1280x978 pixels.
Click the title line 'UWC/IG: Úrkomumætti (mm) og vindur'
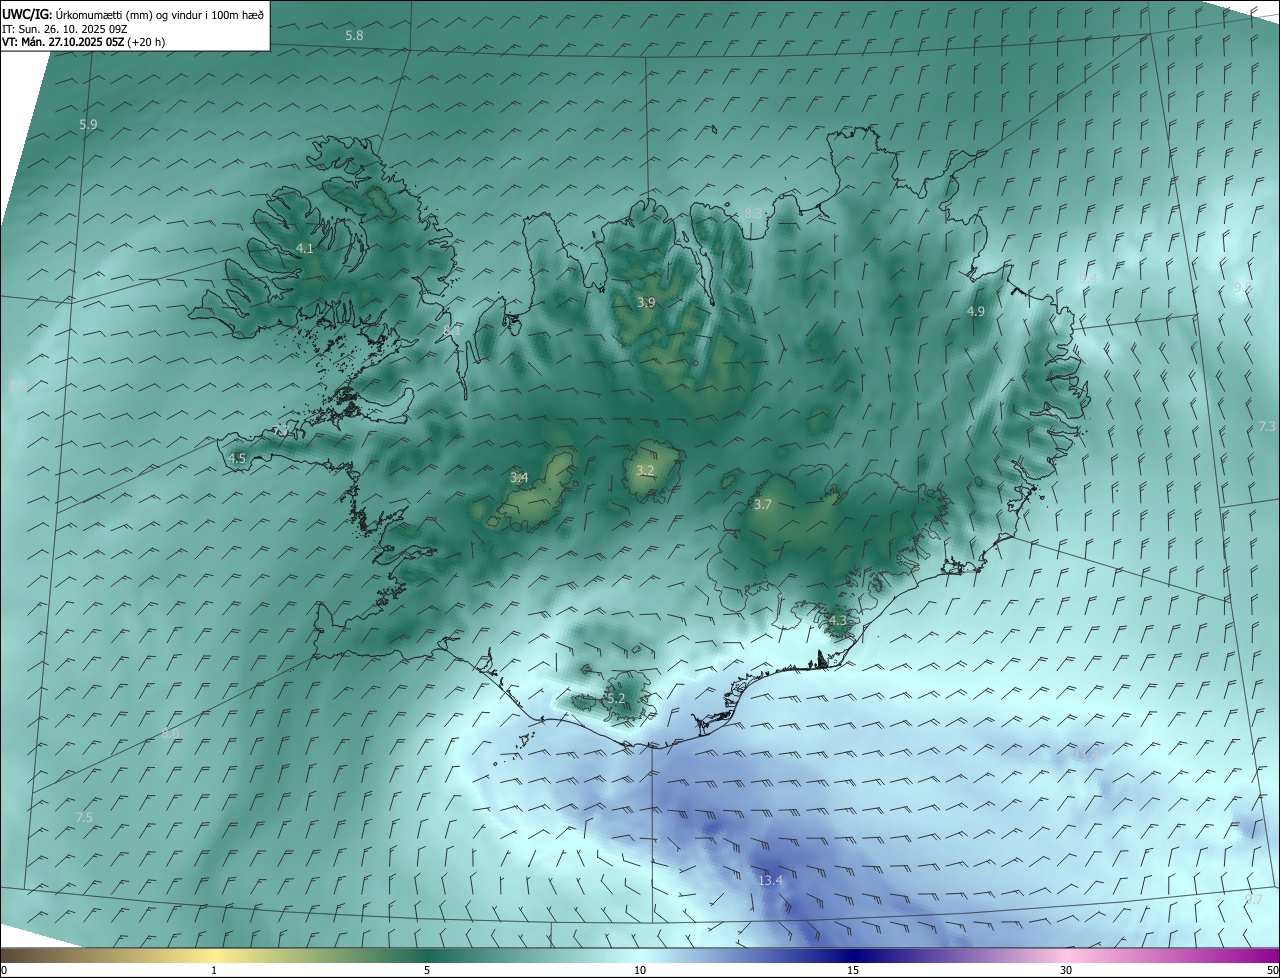[133, 14]
